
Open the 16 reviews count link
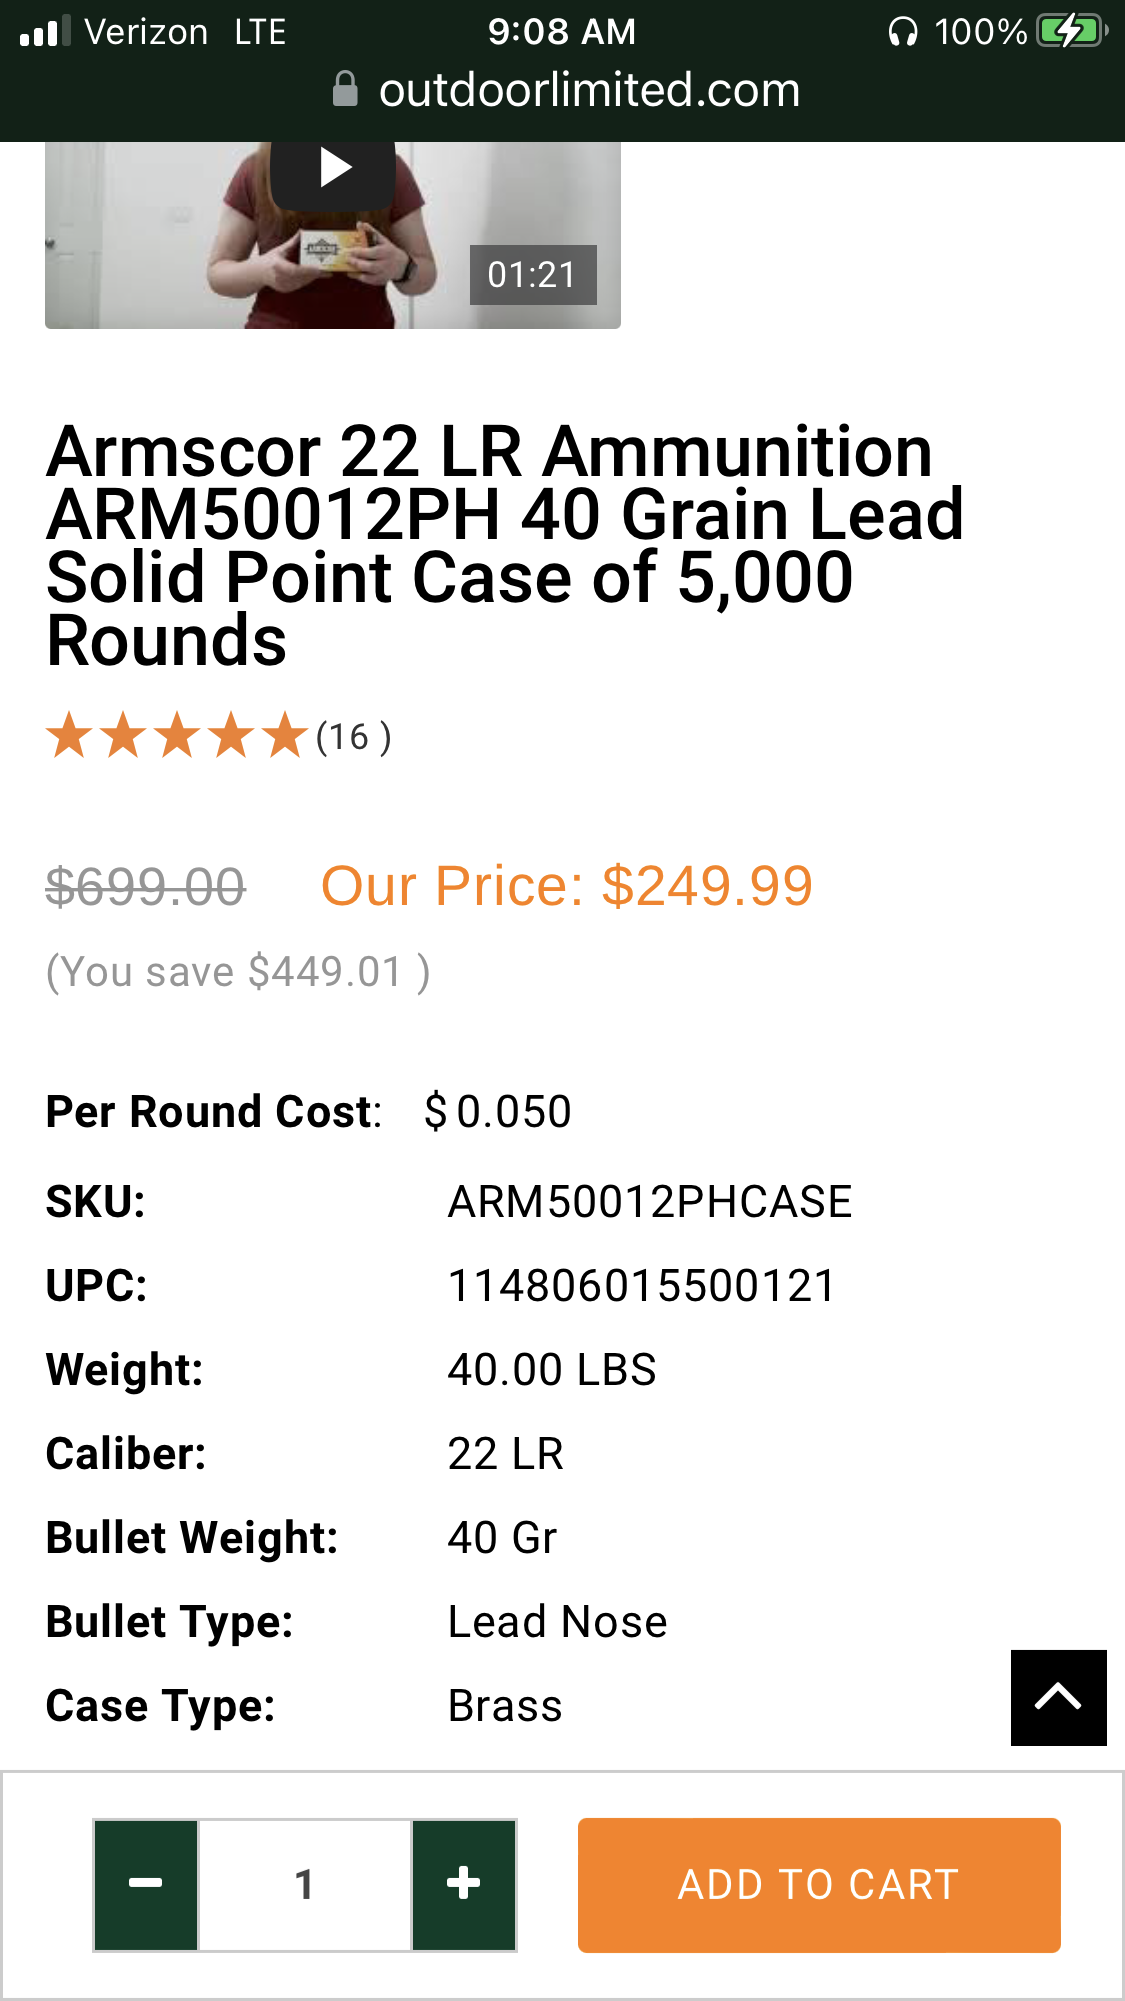354,737
